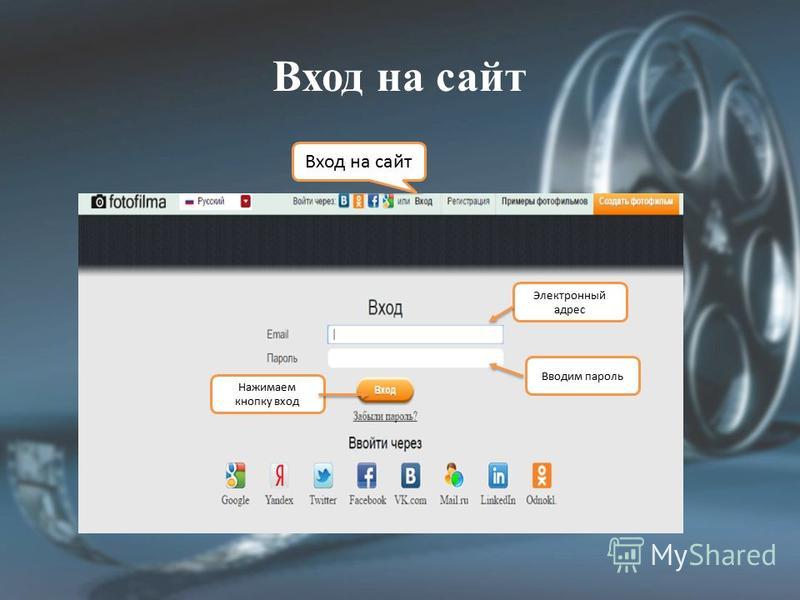Click the fotofilma camera logo
The height and width of the screenshot is (600, 800).
coord(129,202)
